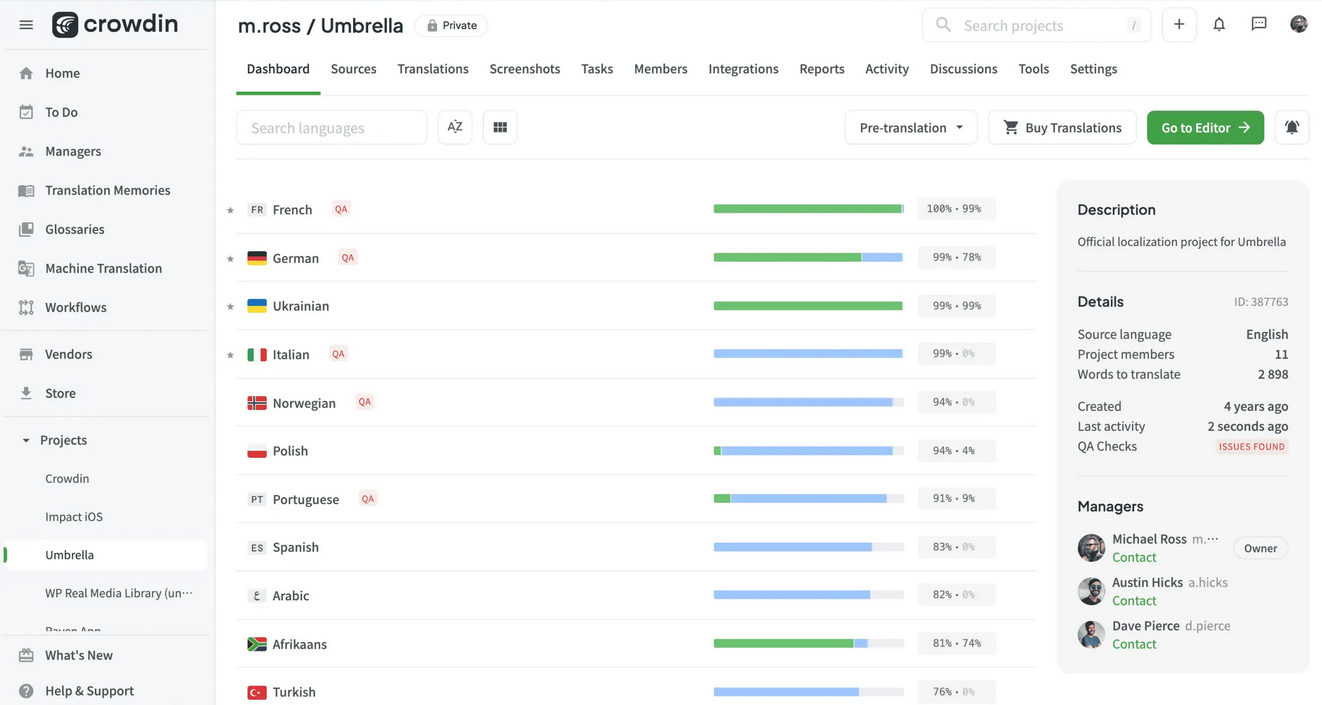Click the Afrikaans progress bar
The image size is (1322, 705).
click(x=808, y=644)
